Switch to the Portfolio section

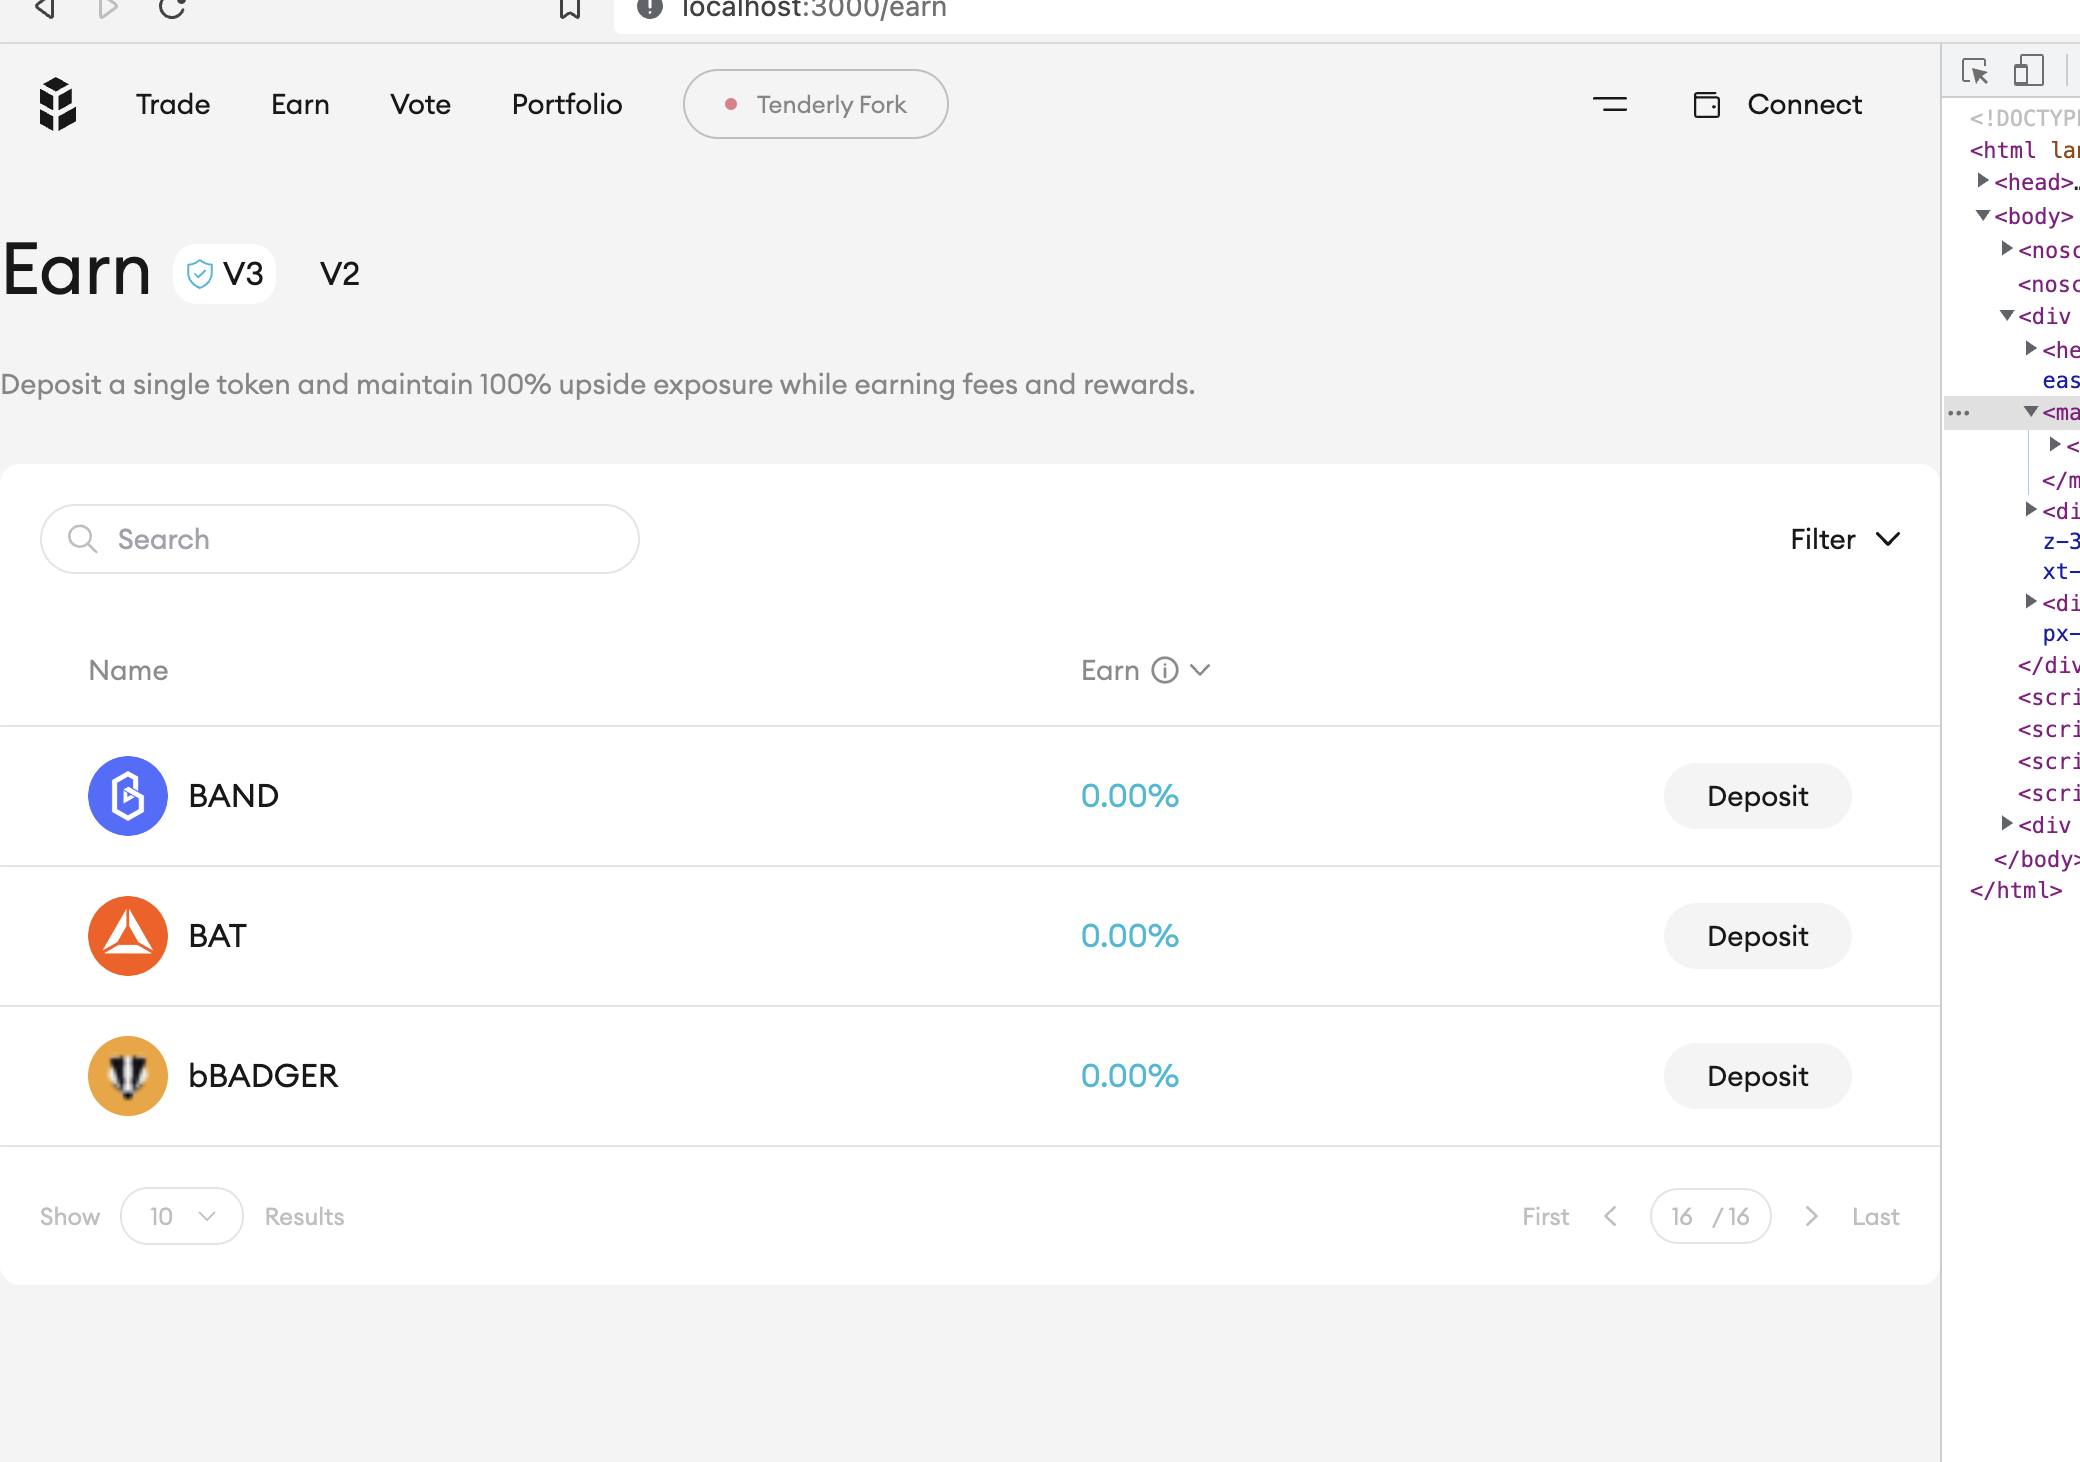coord(567,104)
